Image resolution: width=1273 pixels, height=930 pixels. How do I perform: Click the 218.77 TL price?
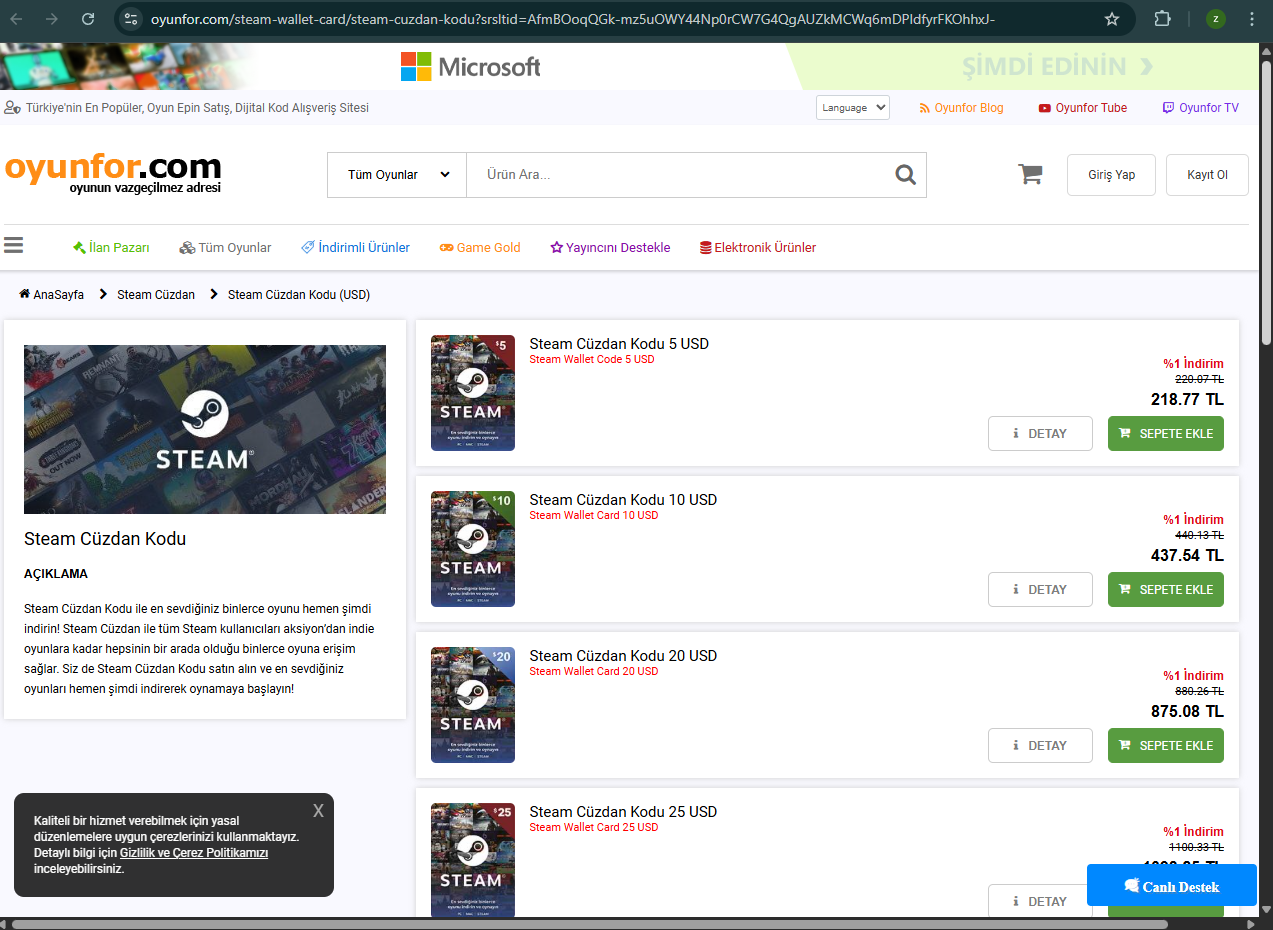(x=1187, y=399)
